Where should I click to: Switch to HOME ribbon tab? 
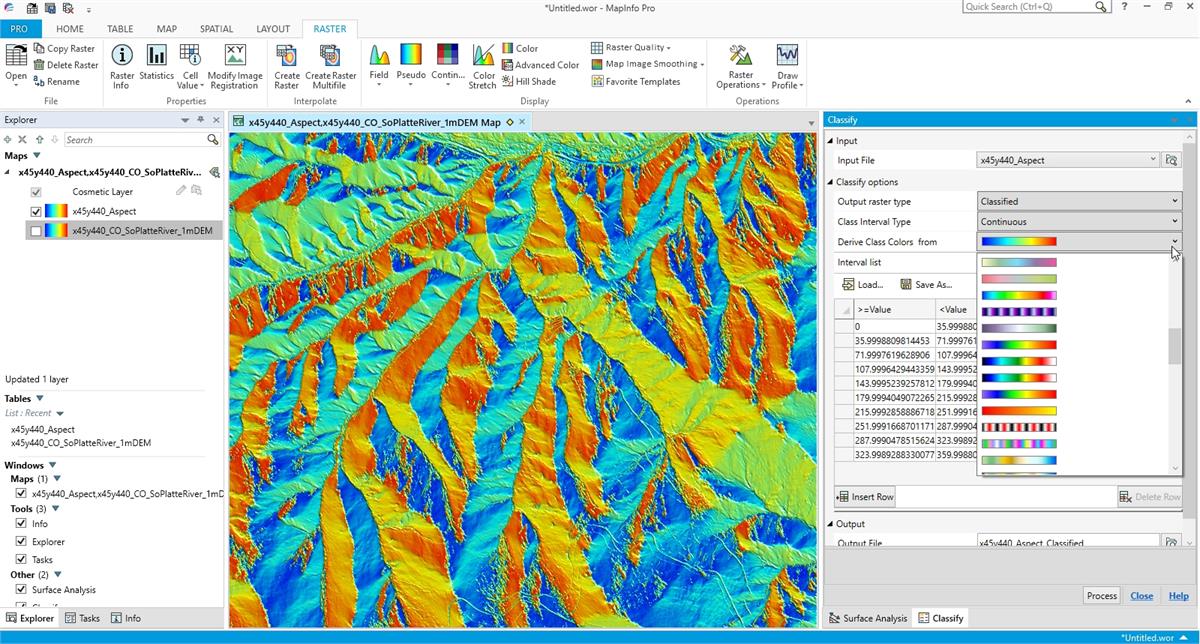point(70,29)
